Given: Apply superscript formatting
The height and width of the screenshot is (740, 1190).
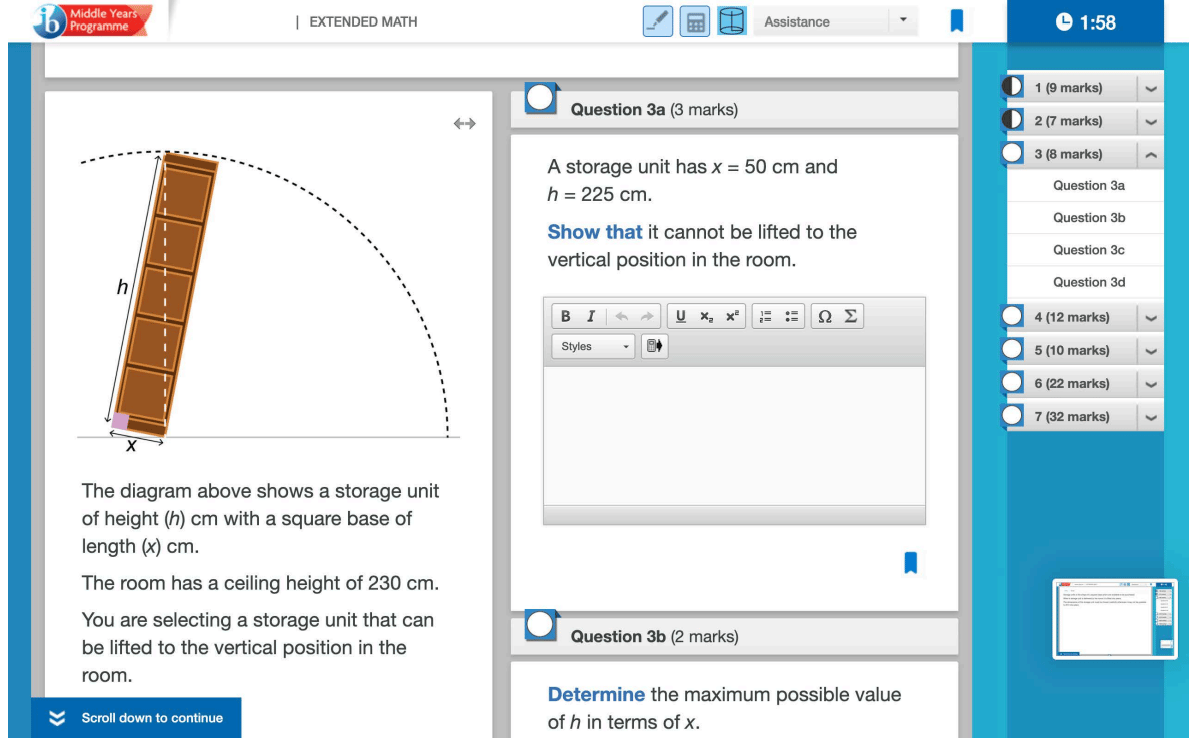Looking at the screenshot, I should (732, 316).
